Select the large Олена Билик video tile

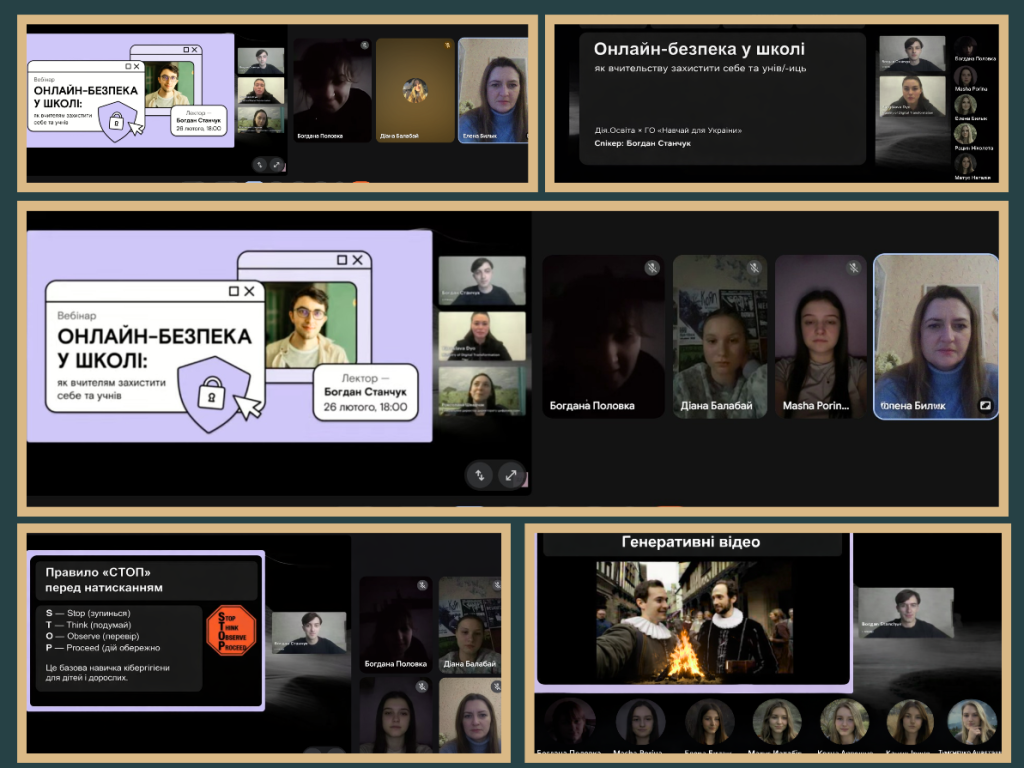[935, 335]
